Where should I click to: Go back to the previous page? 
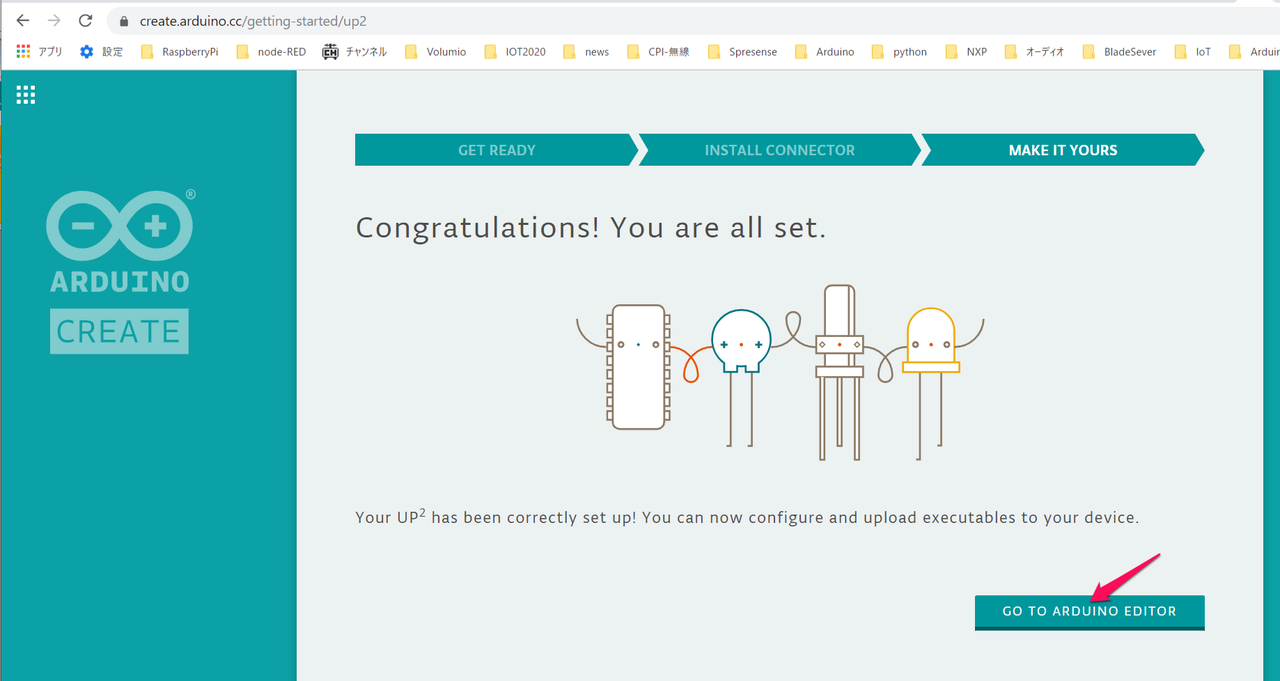pyautogui.click(x=23, y=20)
